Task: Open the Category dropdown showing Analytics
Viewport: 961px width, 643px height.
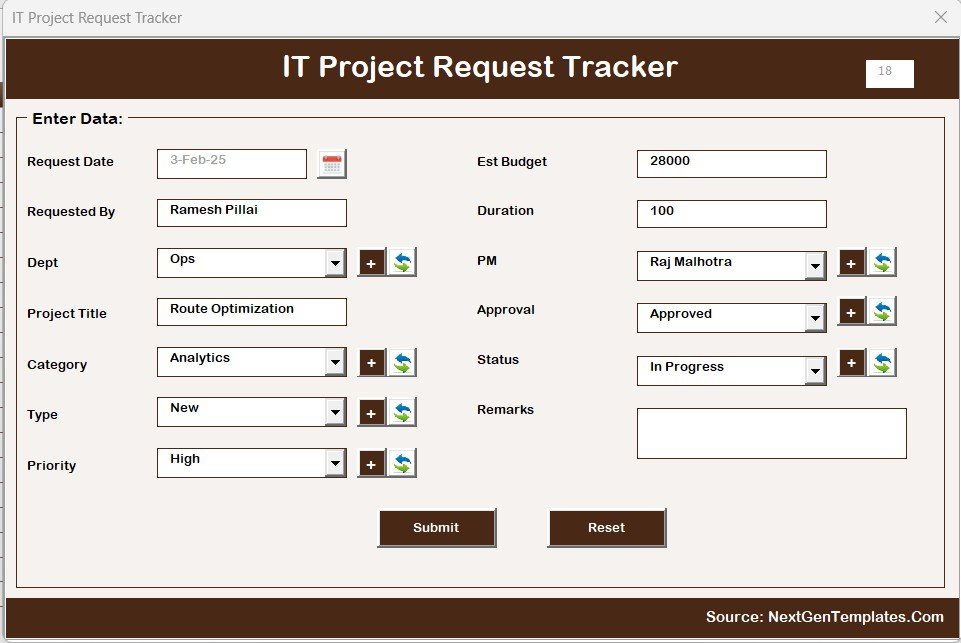Action: click(x=336, y=363)
